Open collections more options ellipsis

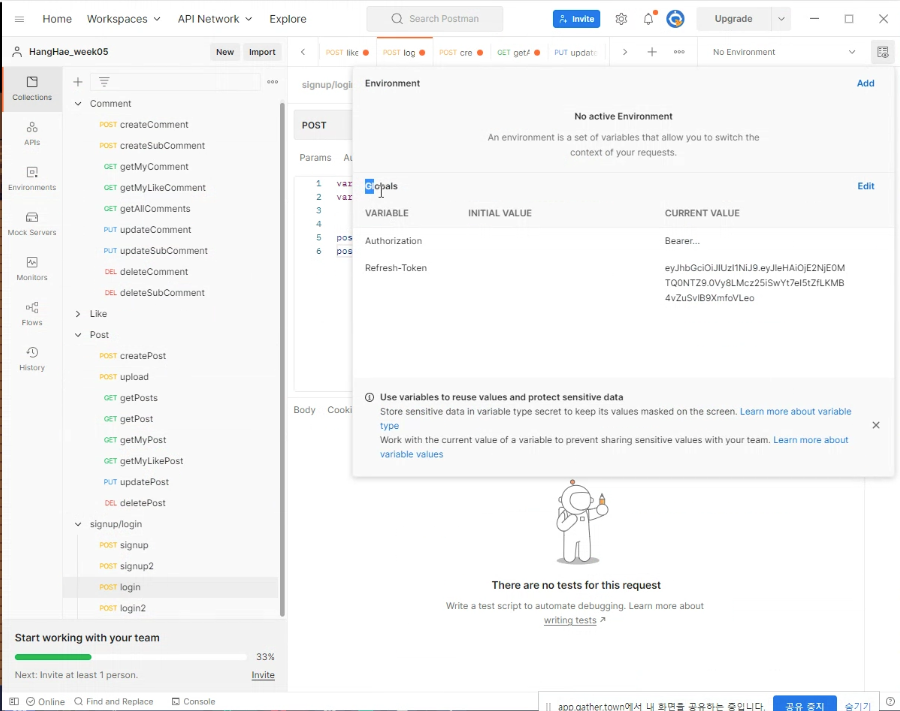click(x=273, y=82)
